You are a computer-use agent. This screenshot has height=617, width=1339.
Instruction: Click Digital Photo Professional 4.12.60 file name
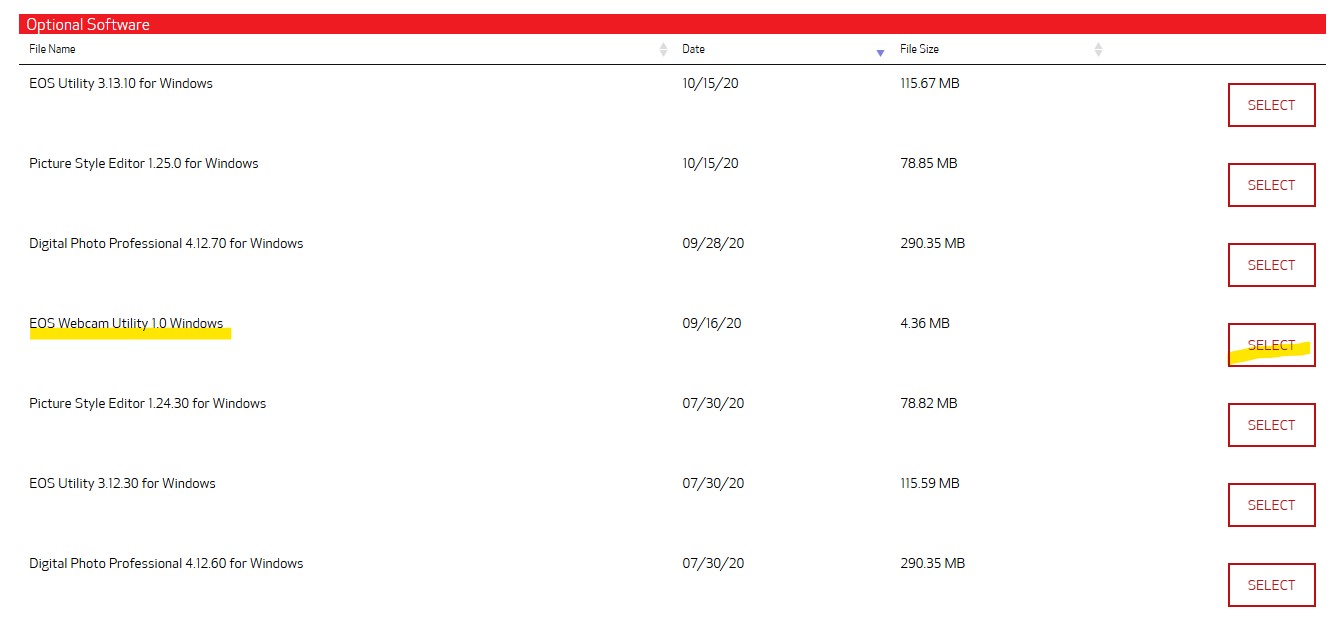(166, 563)
